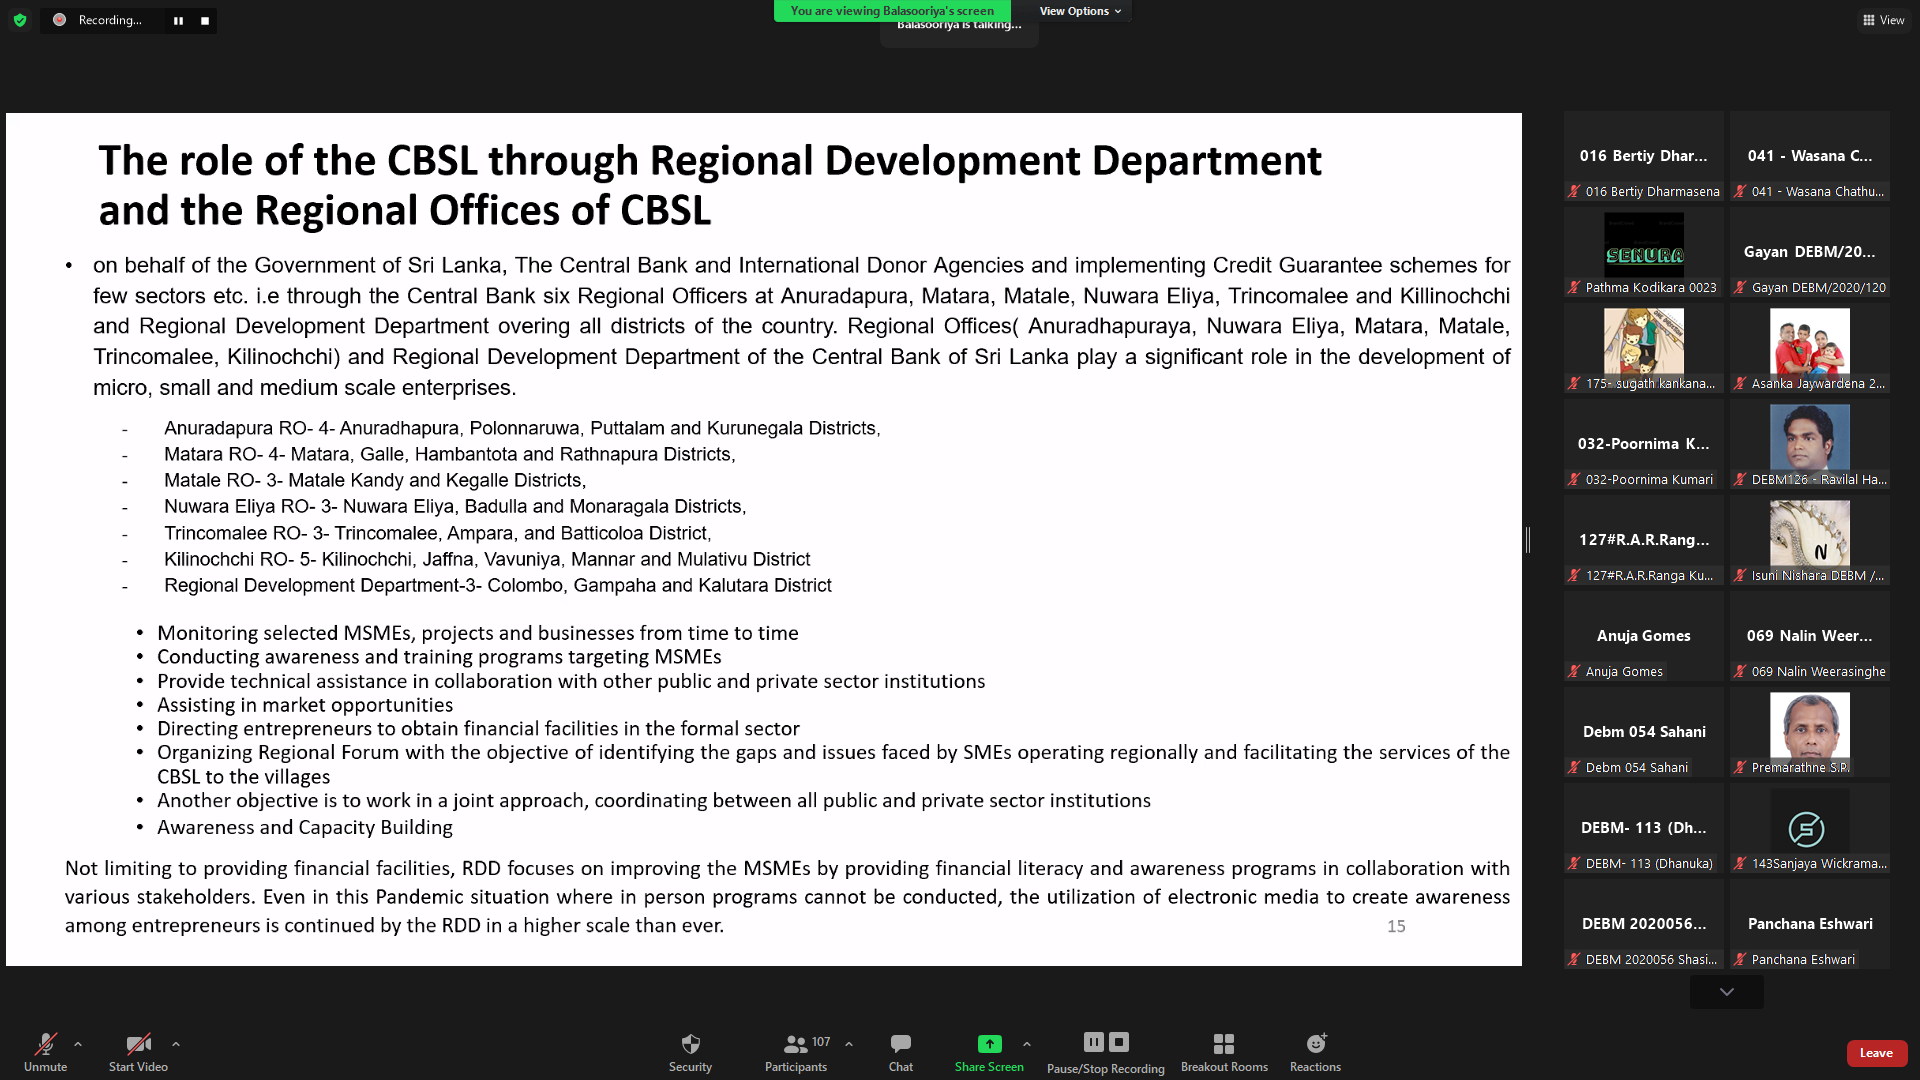Click the green encryption shield icon
The image size is (1920, 1080).
(x=20, y=20)
